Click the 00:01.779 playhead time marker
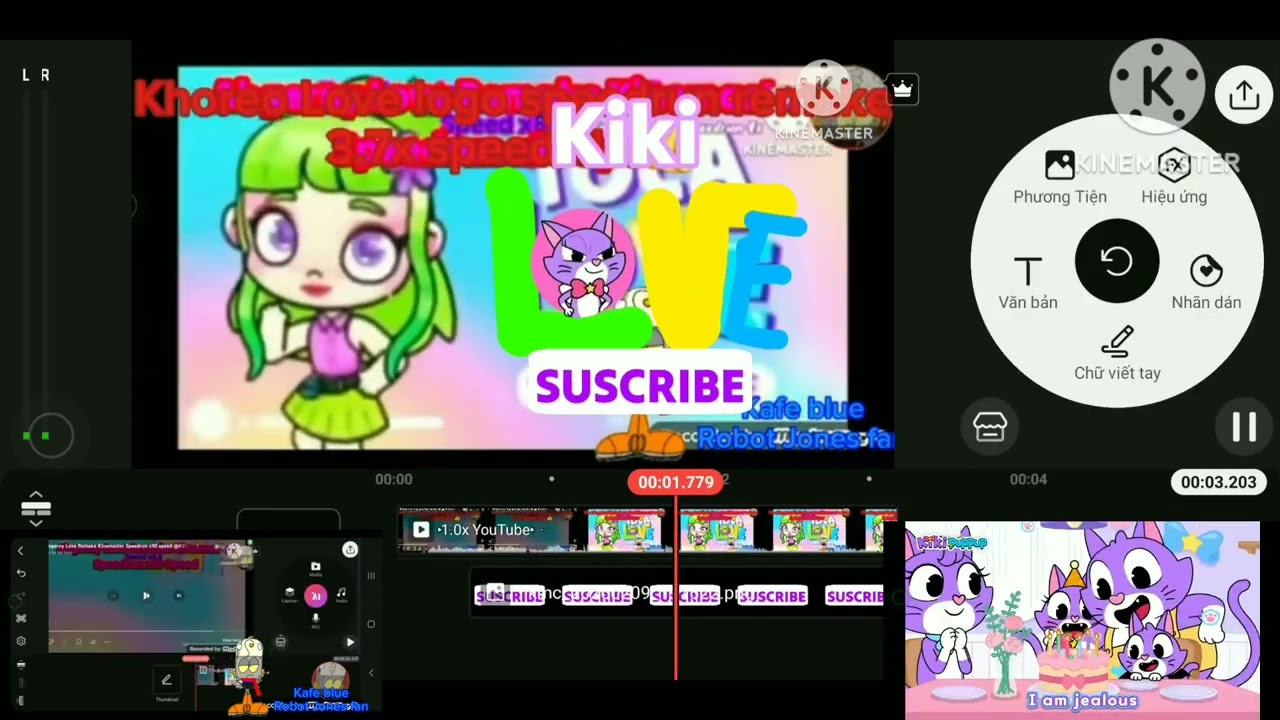 point(676,482)
